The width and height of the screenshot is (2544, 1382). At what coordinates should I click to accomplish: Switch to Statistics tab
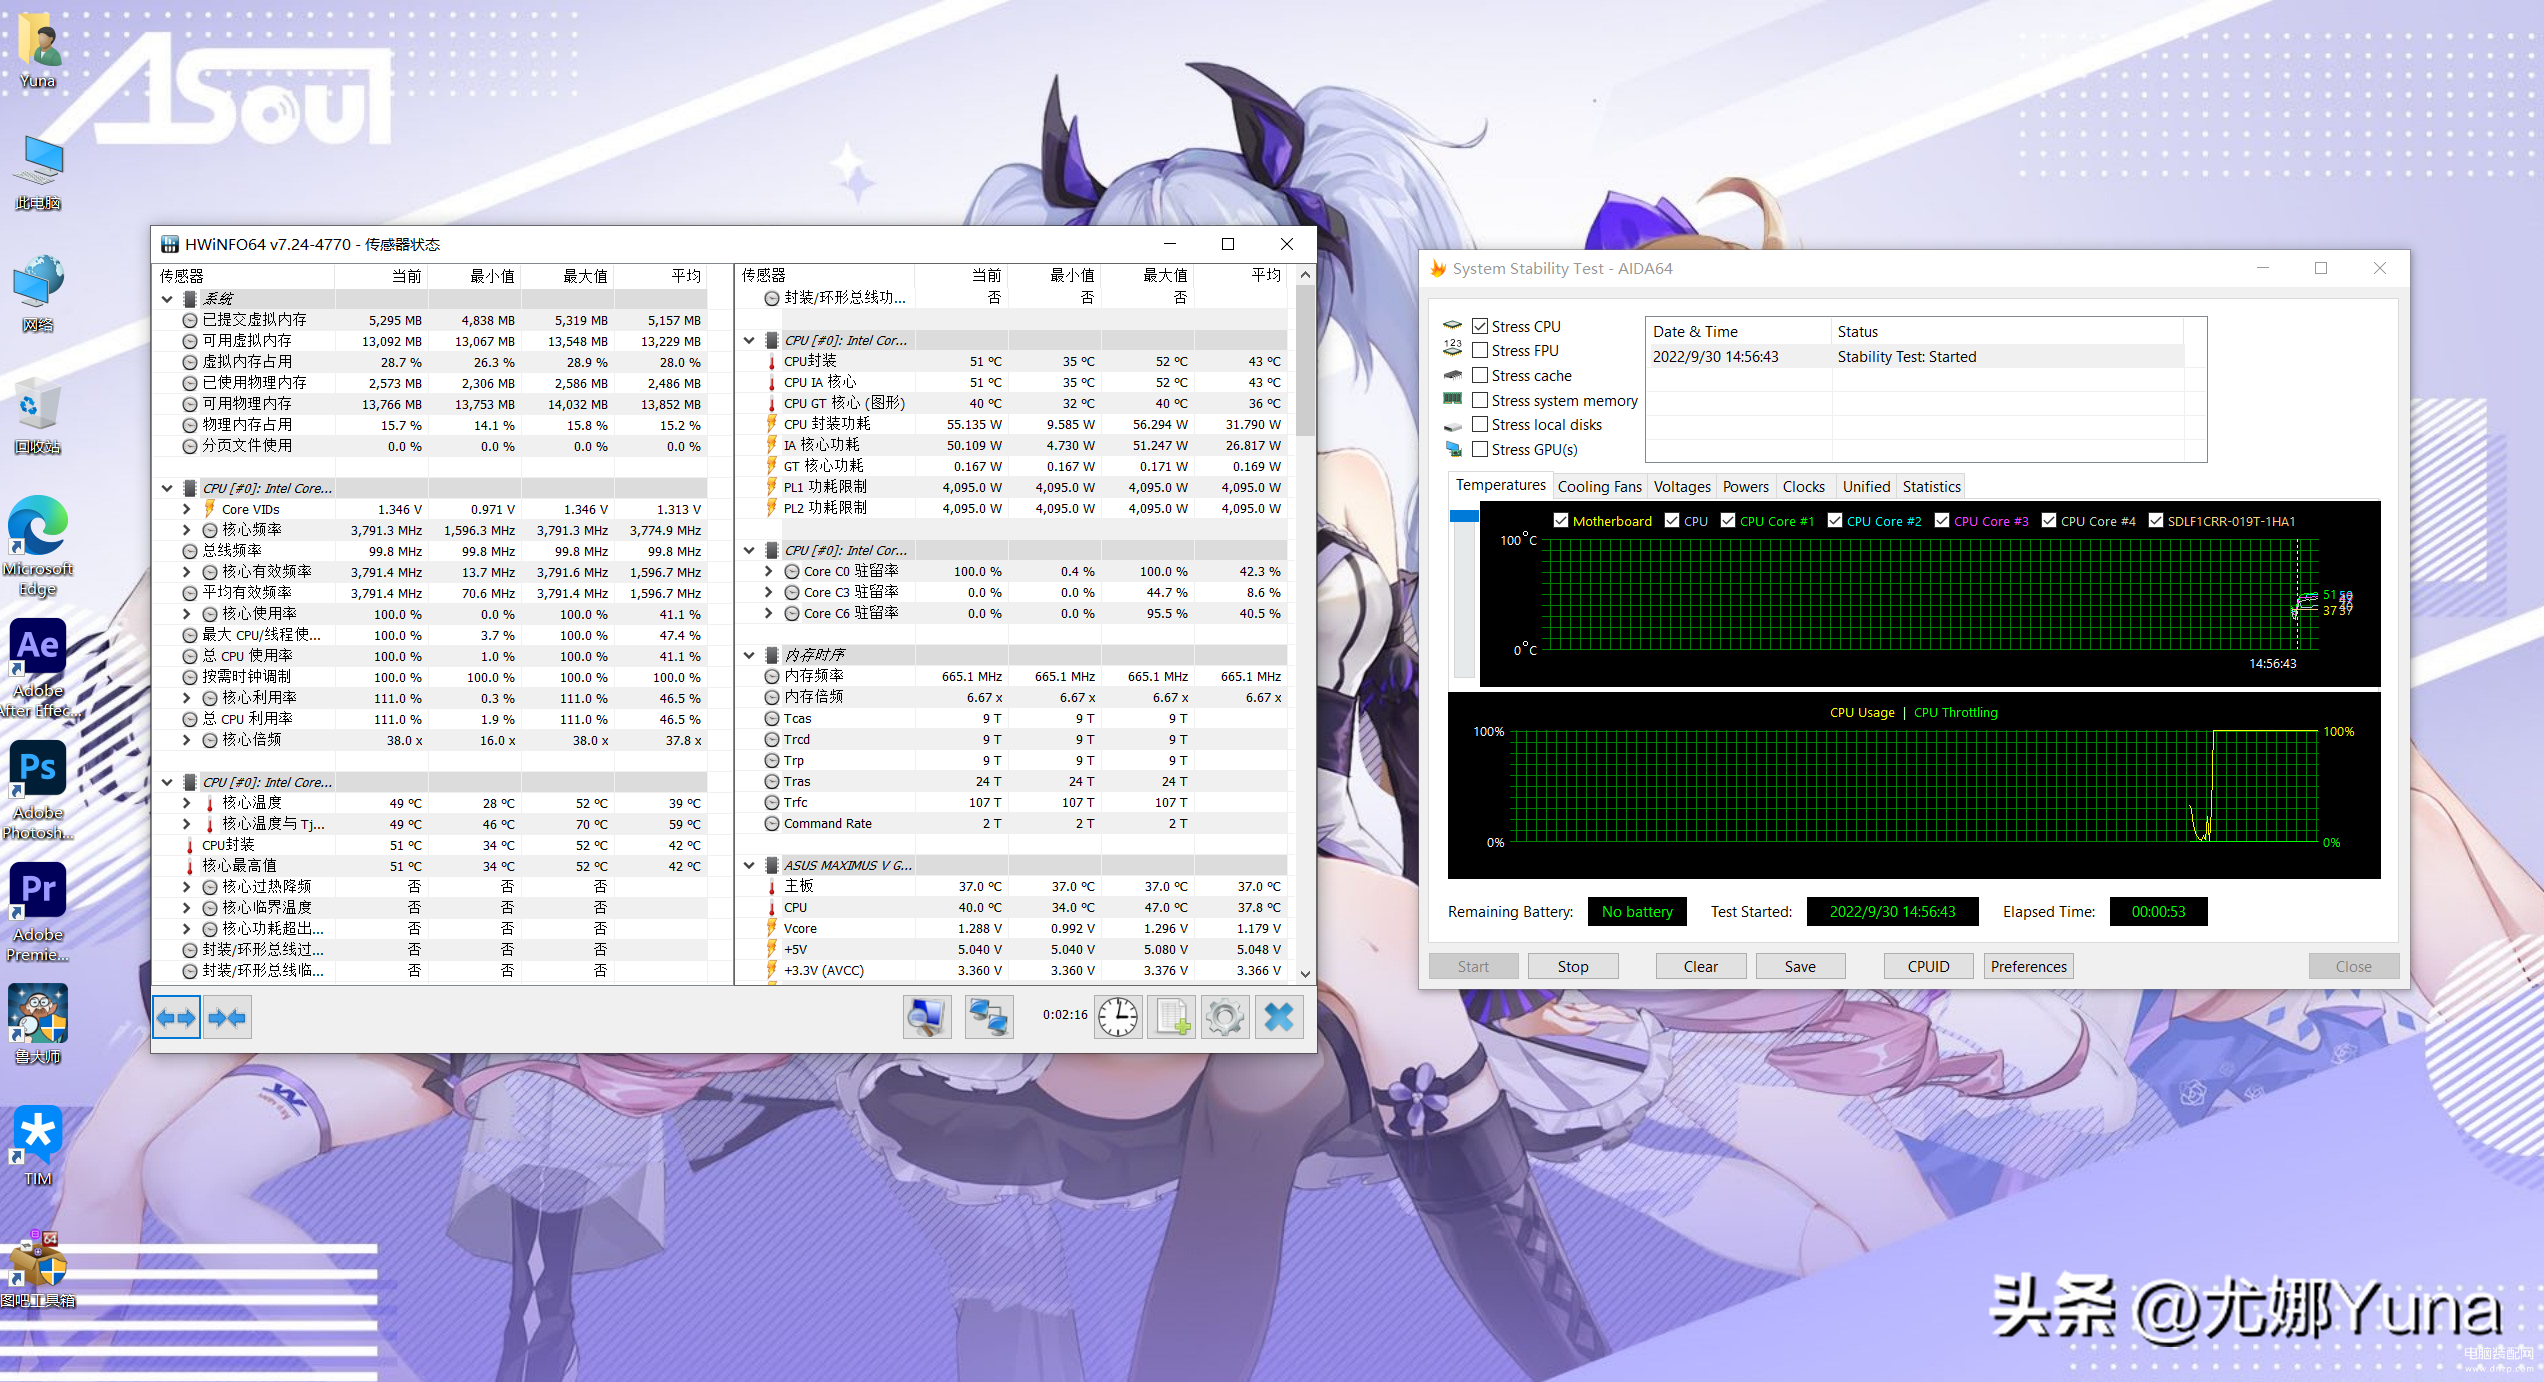(x=1931, y=486)
